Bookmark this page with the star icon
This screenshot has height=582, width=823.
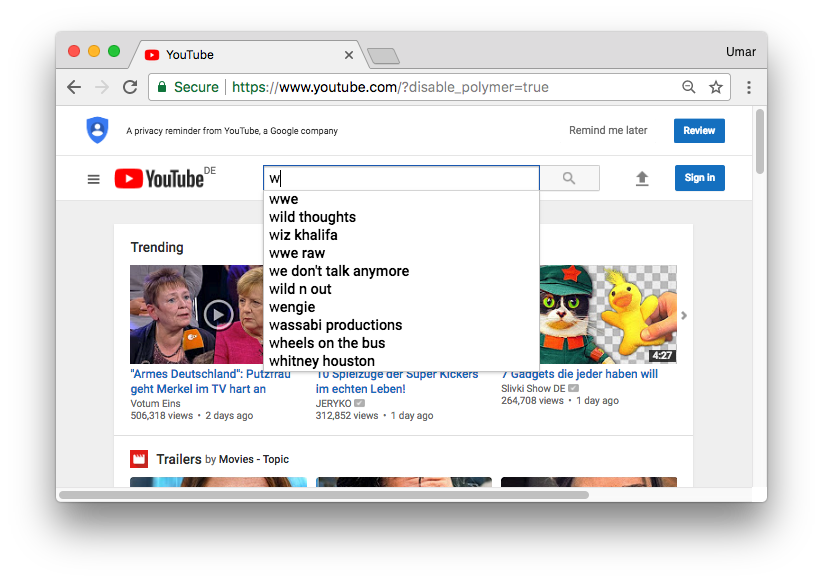[716, 87]
